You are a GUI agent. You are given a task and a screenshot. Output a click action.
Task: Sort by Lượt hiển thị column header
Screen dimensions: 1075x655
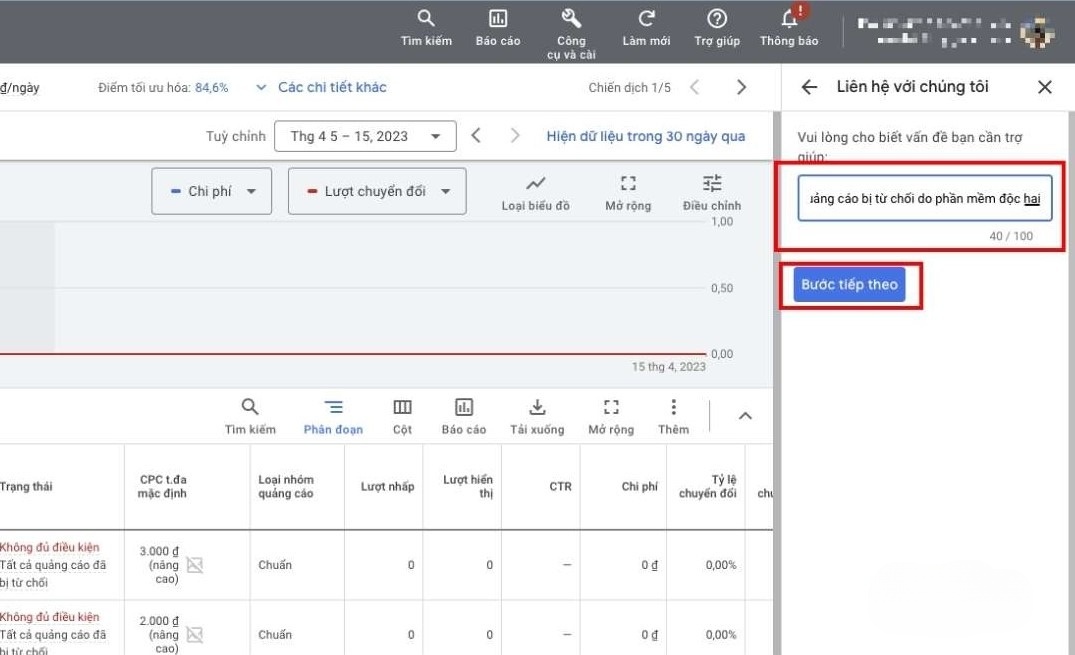468,486
